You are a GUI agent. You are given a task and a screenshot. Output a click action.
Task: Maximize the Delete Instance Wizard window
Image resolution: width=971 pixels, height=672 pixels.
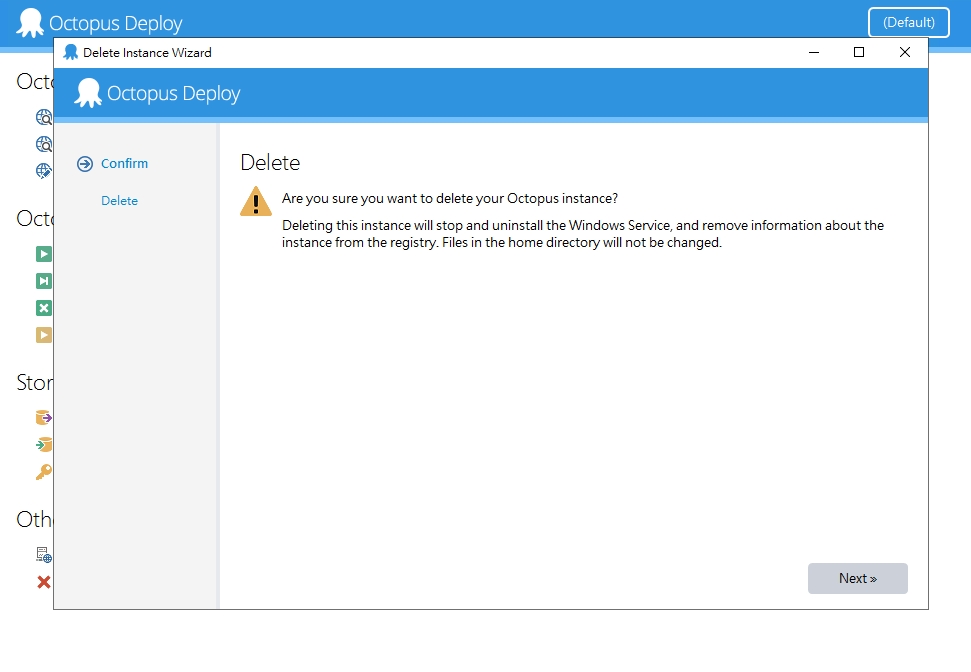pos(859,53)
